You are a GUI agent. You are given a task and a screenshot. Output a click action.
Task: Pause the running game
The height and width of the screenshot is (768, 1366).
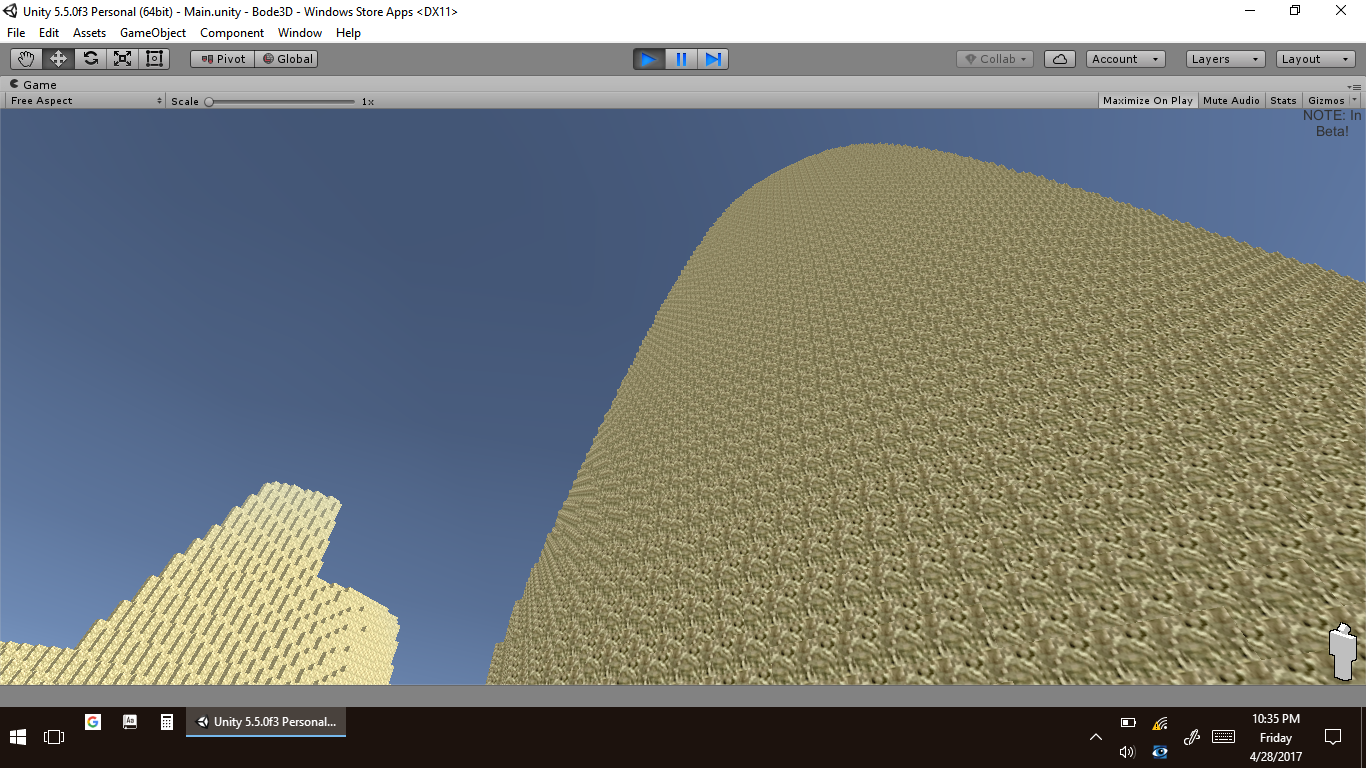681,59
